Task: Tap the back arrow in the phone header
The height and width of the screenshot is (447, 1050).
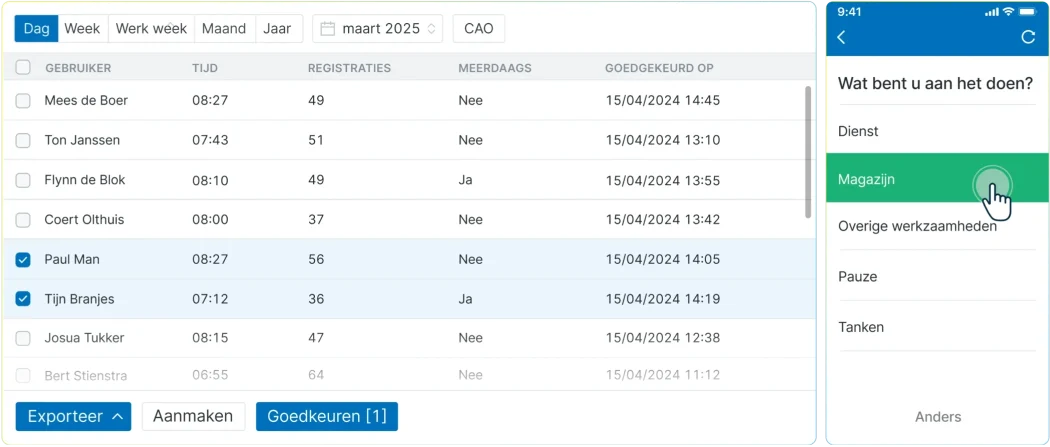Action: pyautogui.click(x=841, y=37)
